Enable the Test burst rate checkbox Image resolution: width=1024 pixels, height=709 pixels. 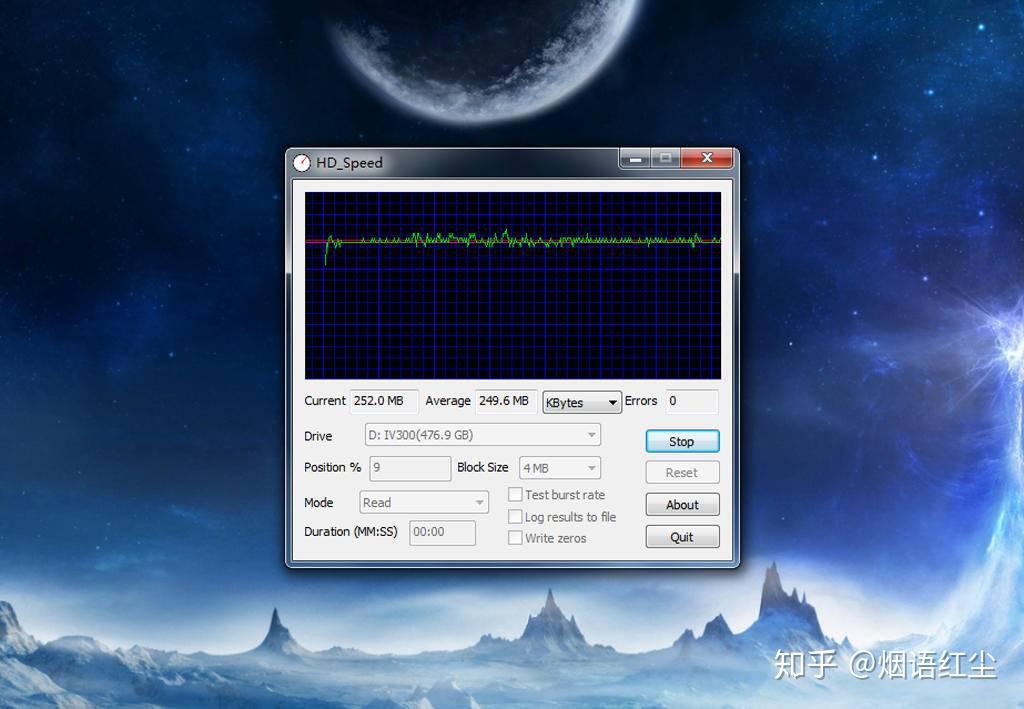(515, 494)
